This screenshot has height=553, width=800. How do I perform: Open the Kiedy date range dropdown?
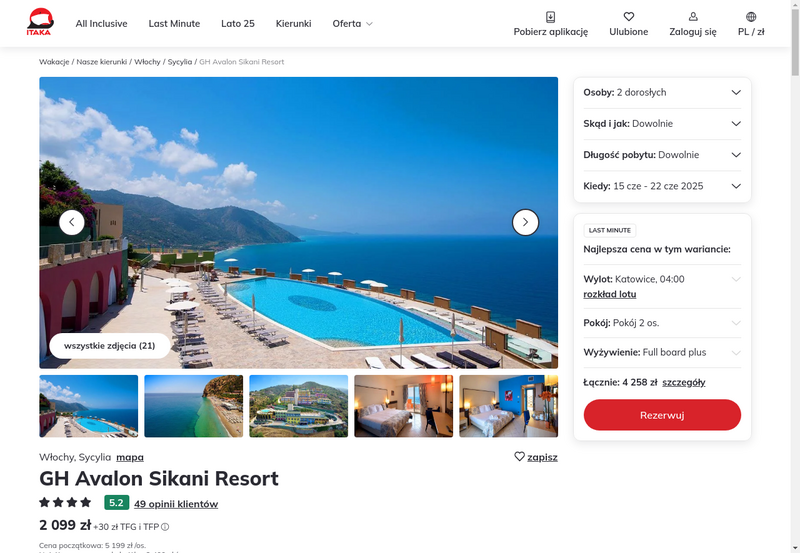(662, 186)
